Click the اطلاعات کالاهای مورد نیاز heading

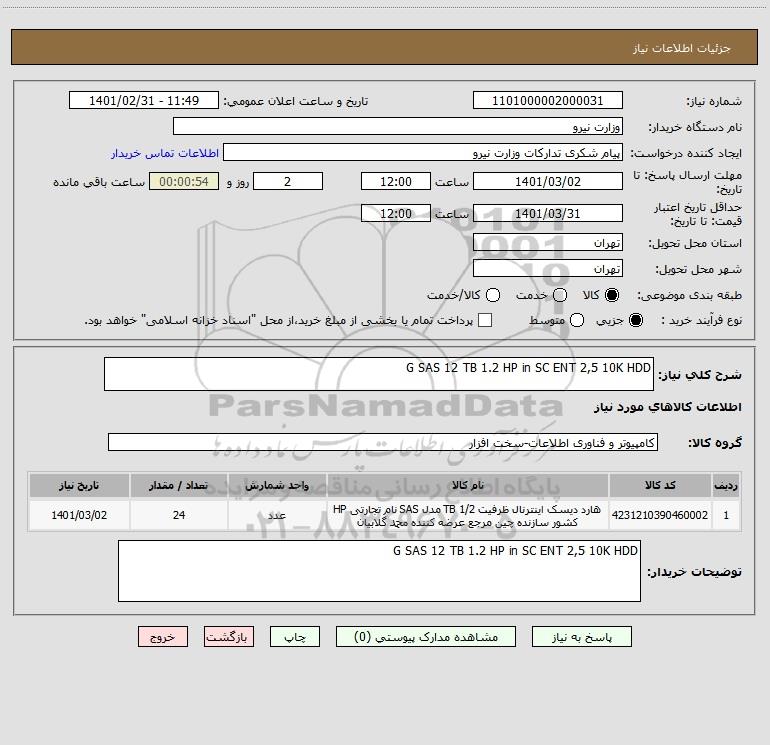(668, 407)
